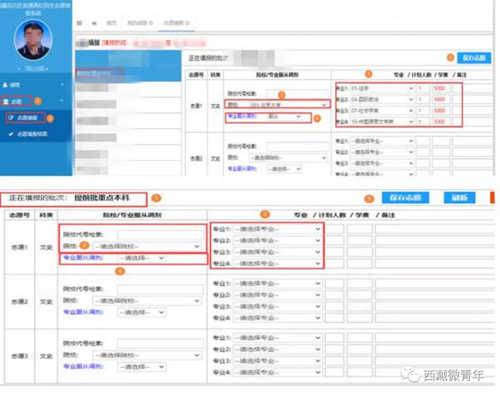Screen dimensions: 500x397
Task: Click the 院校代号检索 field for 志愿2, top form
Action: click(x=297, y=146)
